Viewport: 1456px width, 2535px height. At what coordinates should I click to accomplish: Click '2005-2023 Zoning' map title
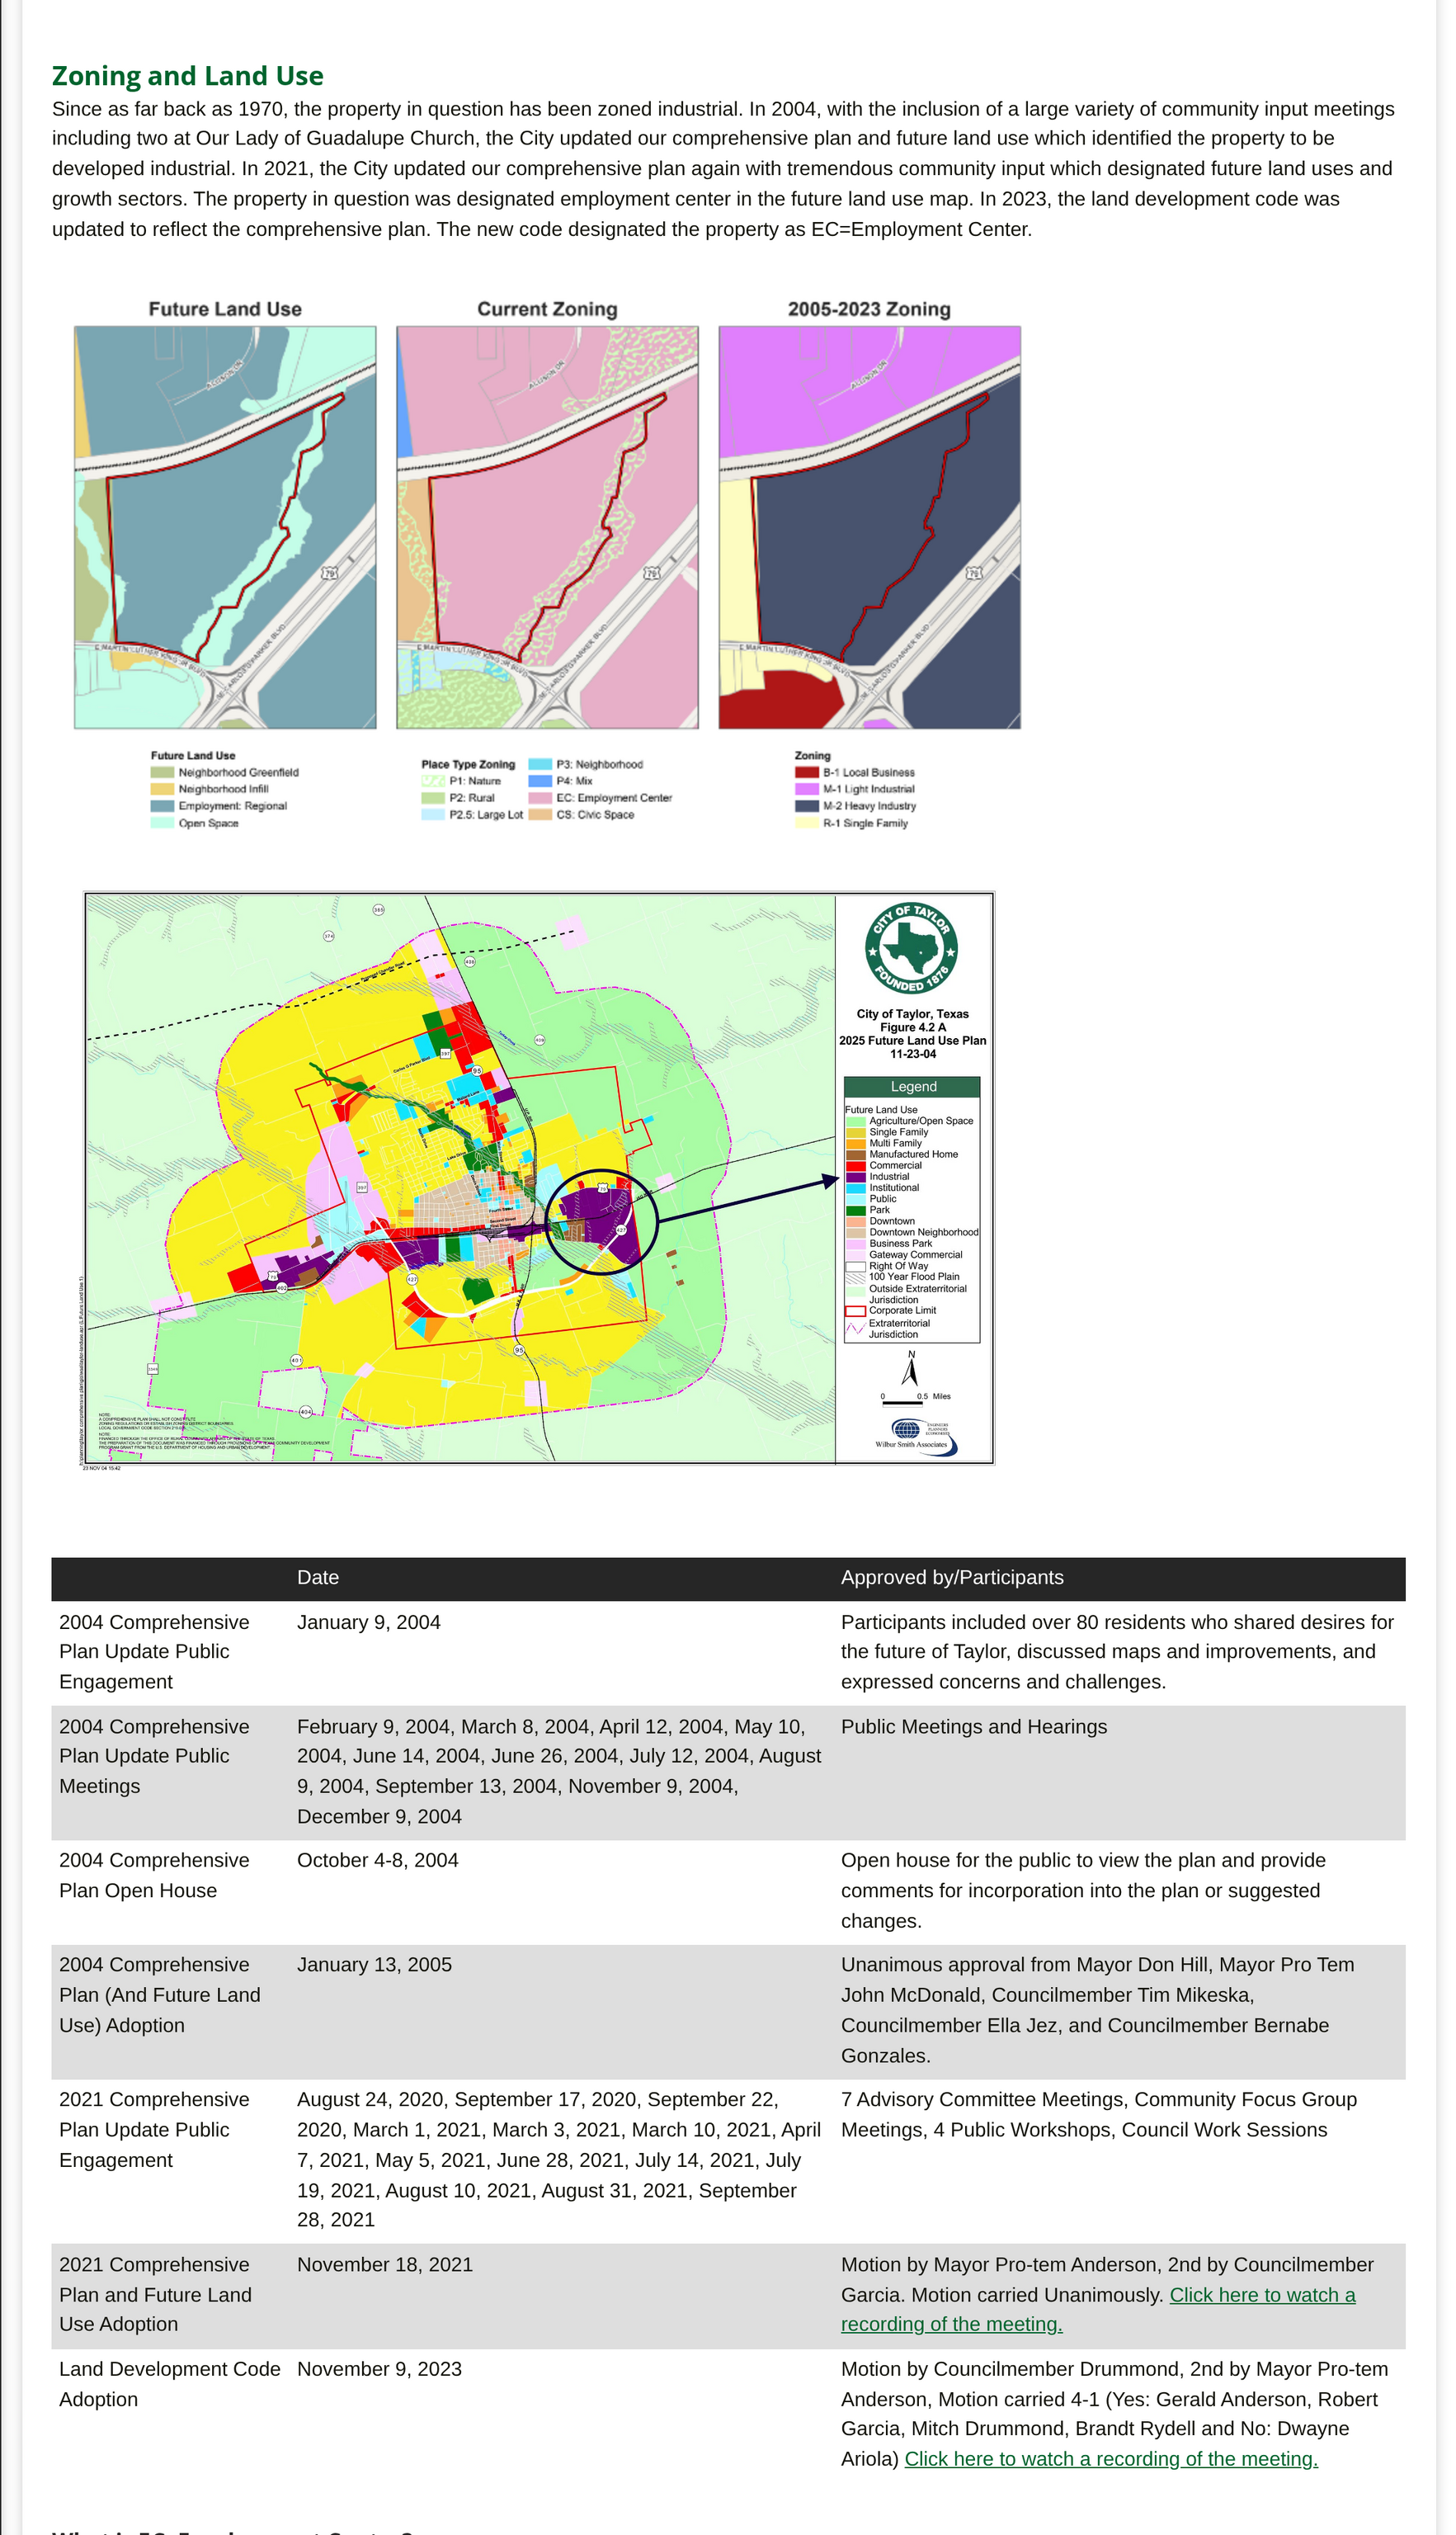tap(869, 309)
